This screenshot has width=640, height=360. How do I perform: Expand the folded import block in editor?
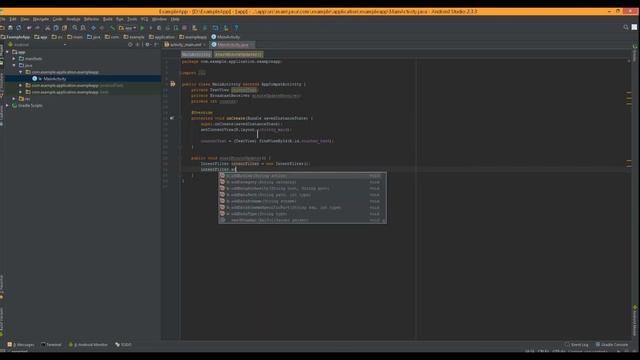click(x=202, y=73)
